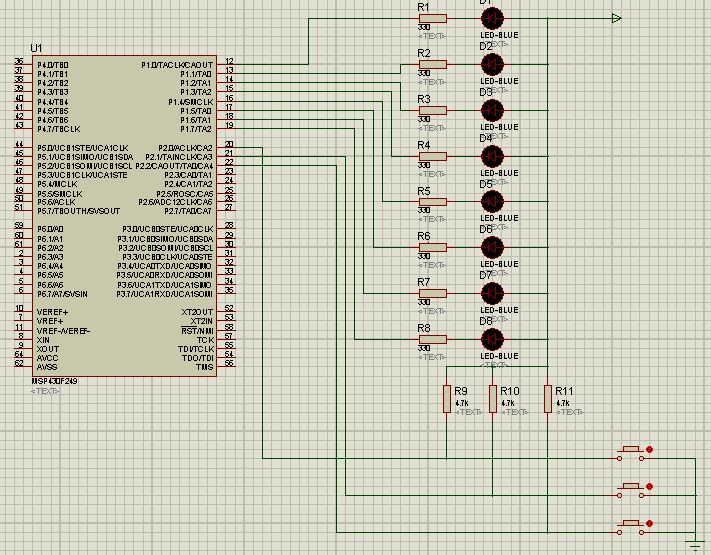Click push button wired to R9 line
The width and height of the screenshot is (711, 555).
point(631,453)
